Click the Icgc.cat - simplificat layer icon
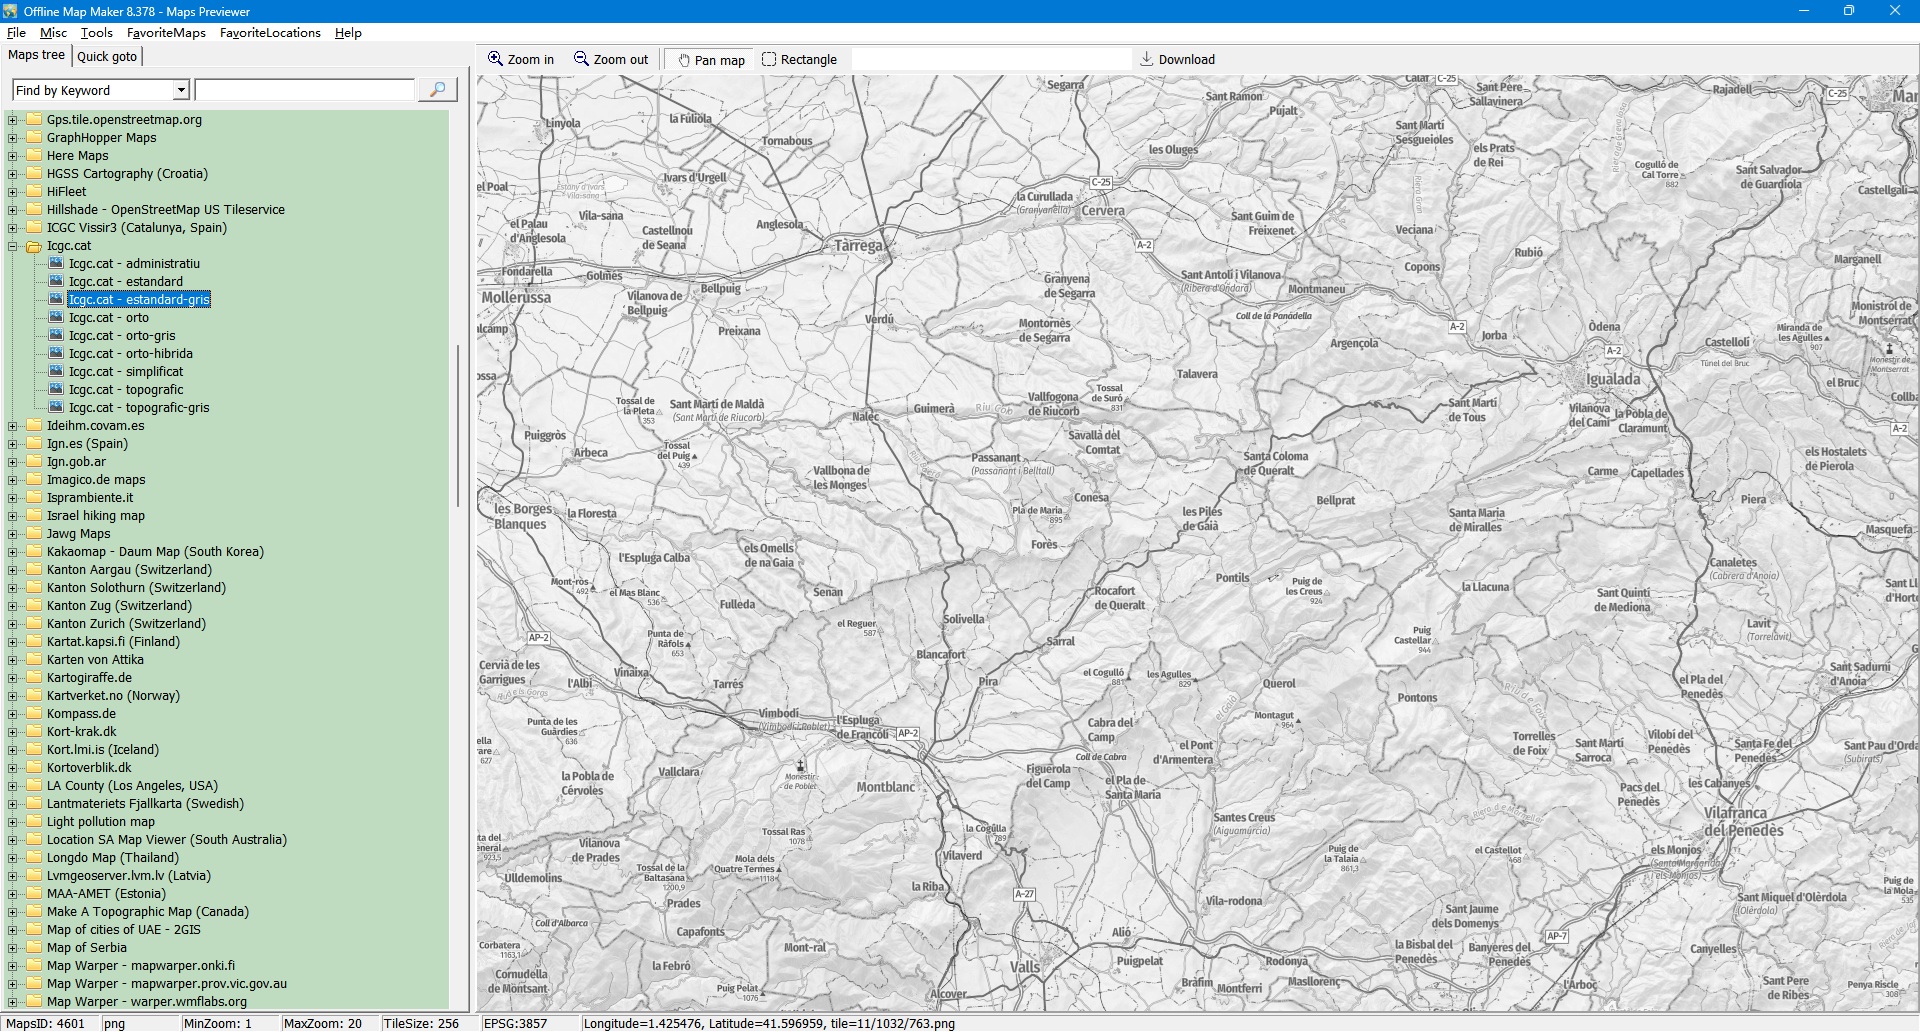The width and height of the screenshot is (1920, 1032). click(56, 372)
